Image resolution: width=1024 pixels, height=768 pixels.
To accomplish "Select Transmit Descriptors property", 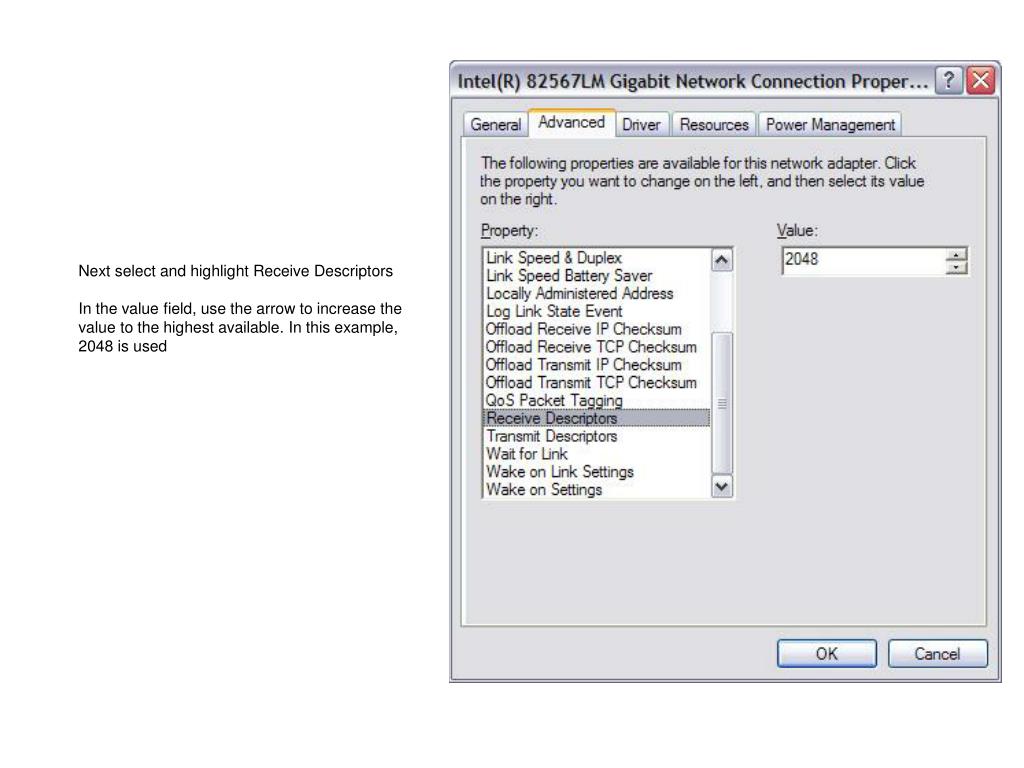I will tap(596, 436).
